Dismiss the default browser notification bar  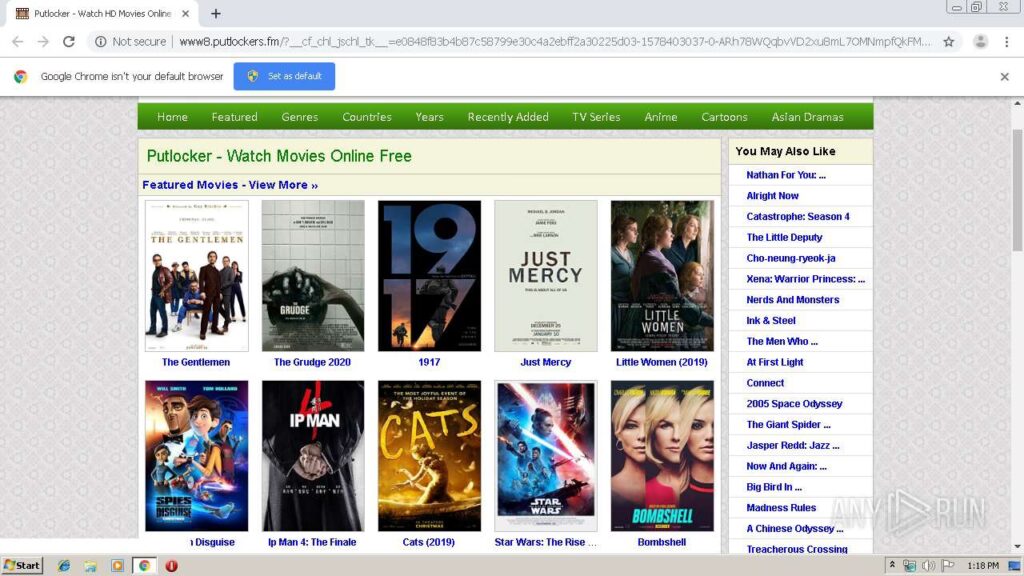[1004, 76]
